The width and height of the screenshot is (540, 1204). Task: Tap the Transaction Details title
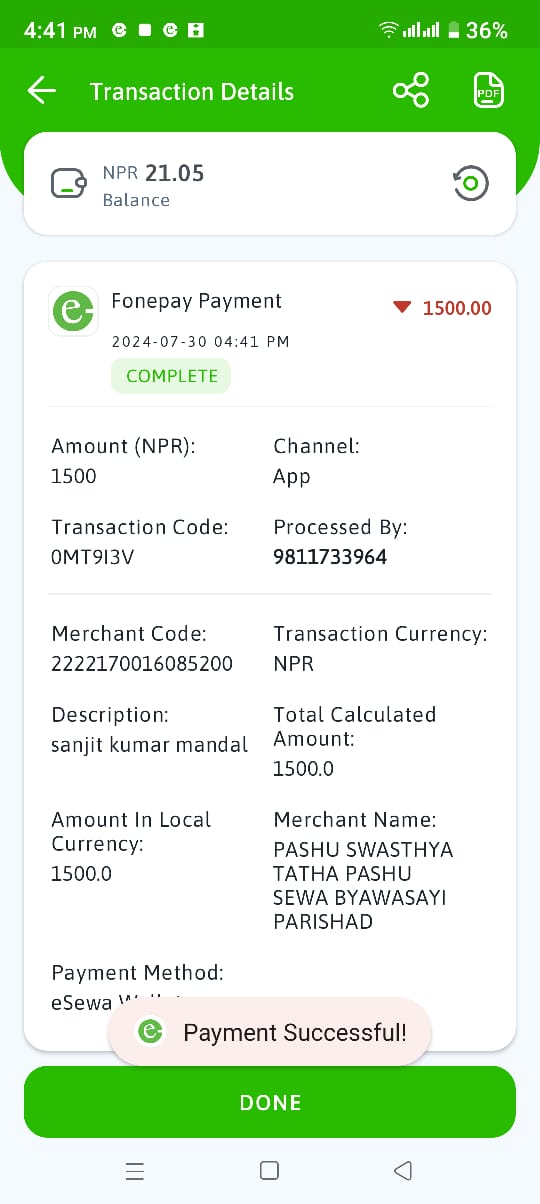[192, 92]
